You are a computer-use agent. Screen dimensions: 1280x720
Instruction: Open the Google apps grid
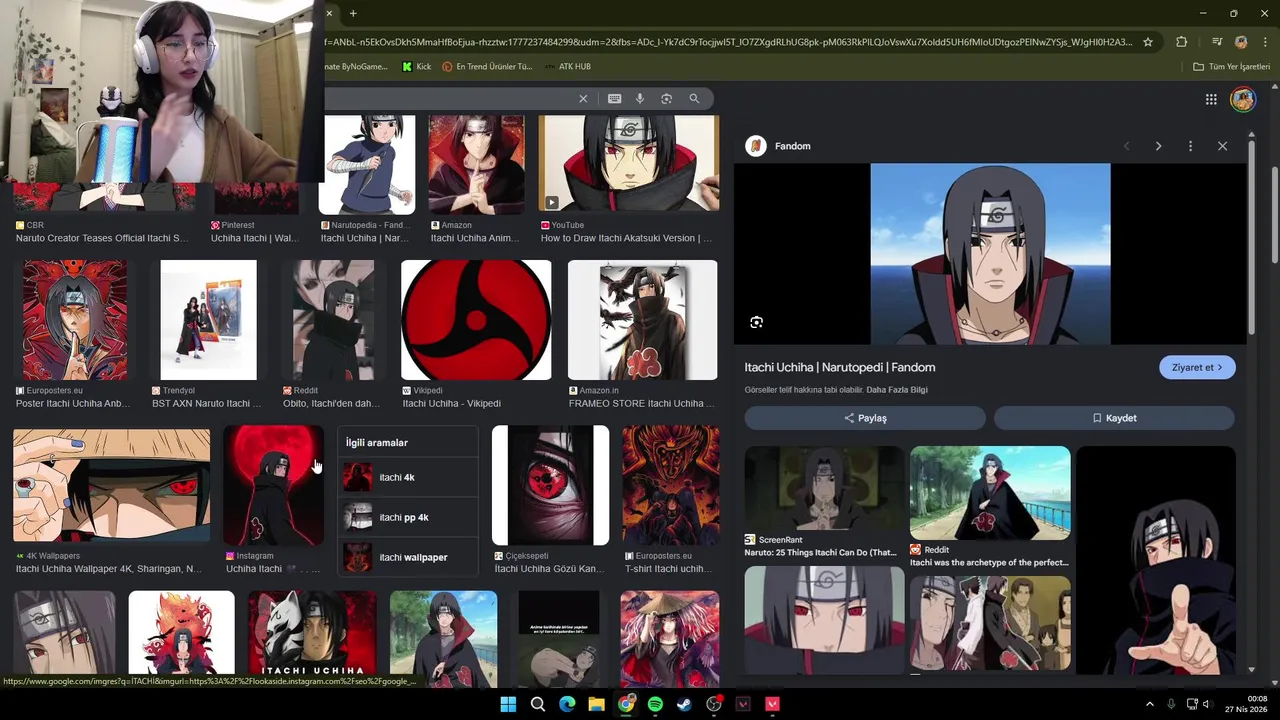[x=1211, y=99]
